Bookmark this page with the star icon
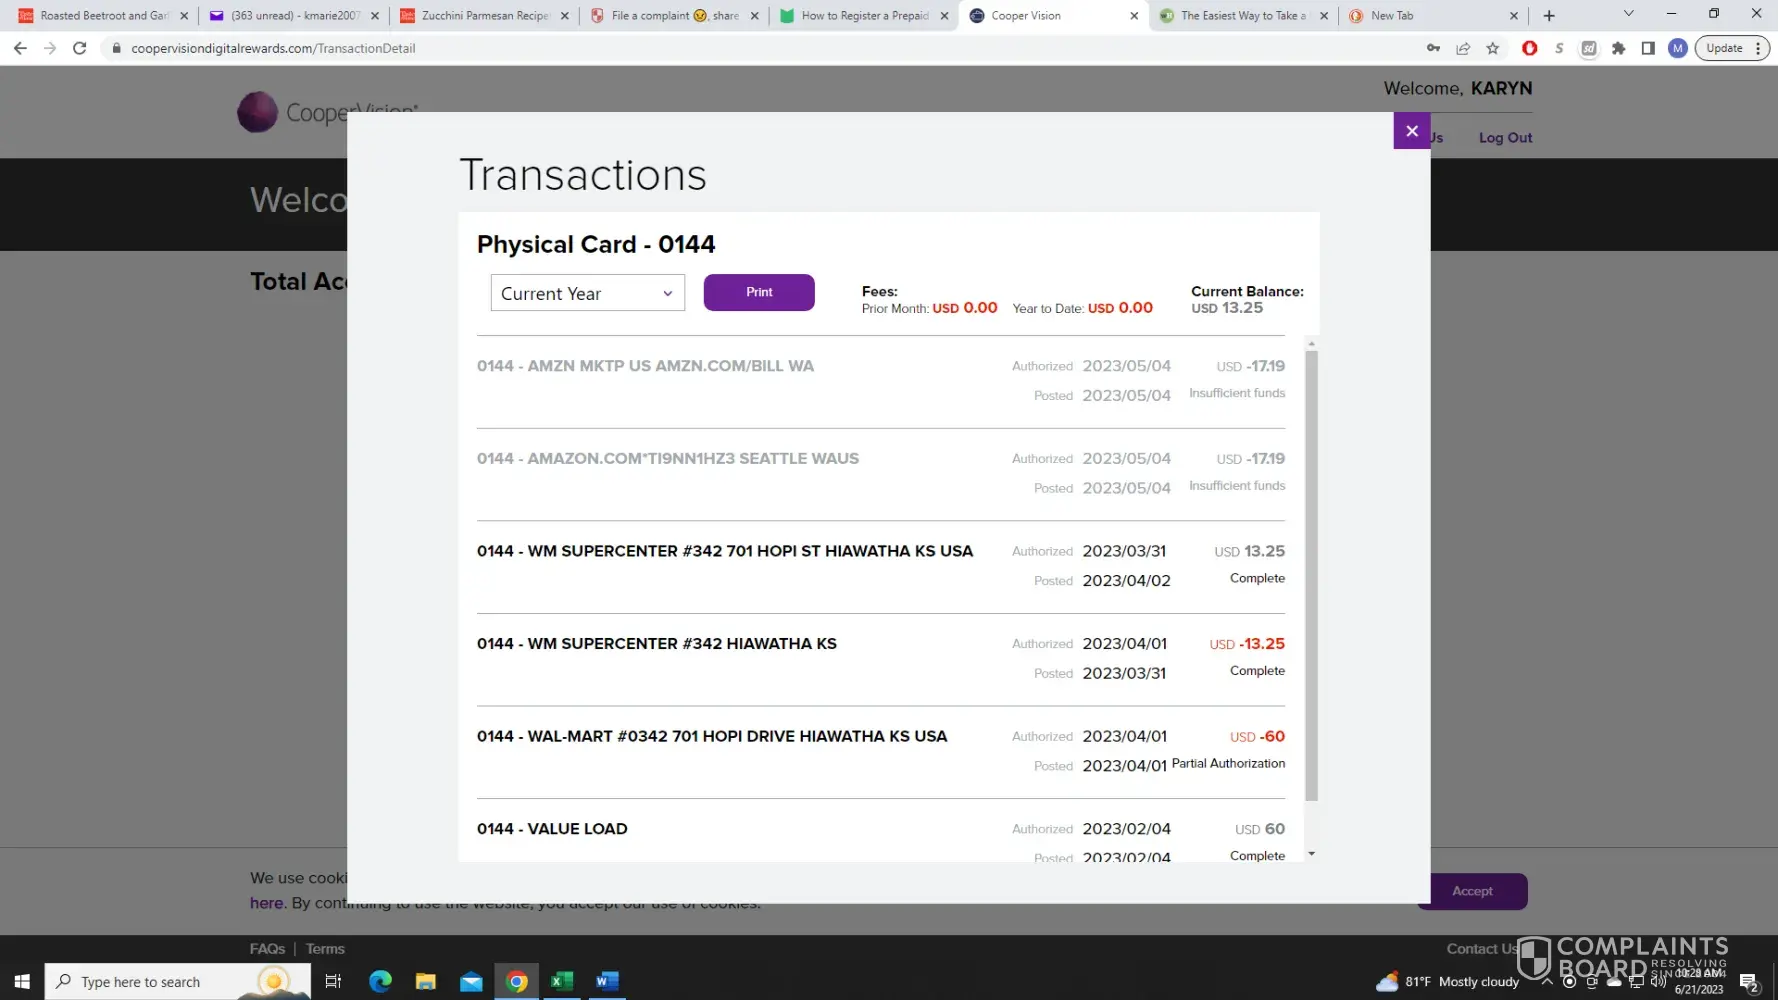 coord(1493,48)
